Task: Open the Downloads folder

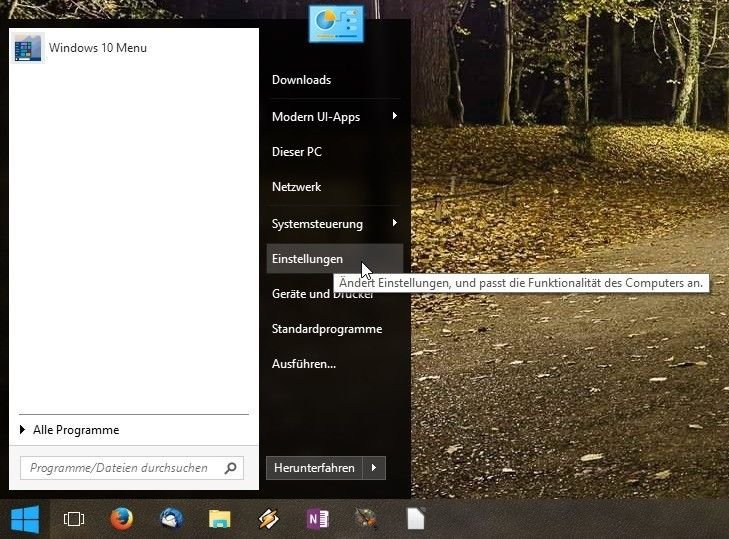Action: click(335, 80)
